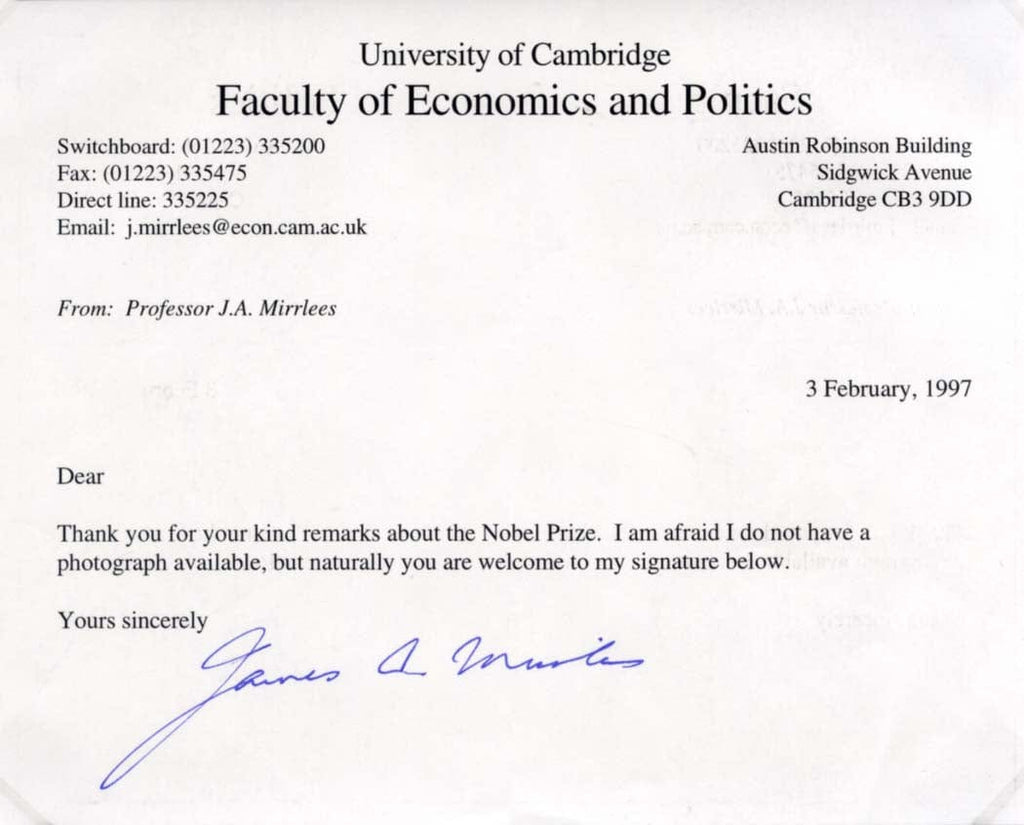Click the Email: label
The width and height of the screenshot is (1024, 825).
tap(87, 227)
